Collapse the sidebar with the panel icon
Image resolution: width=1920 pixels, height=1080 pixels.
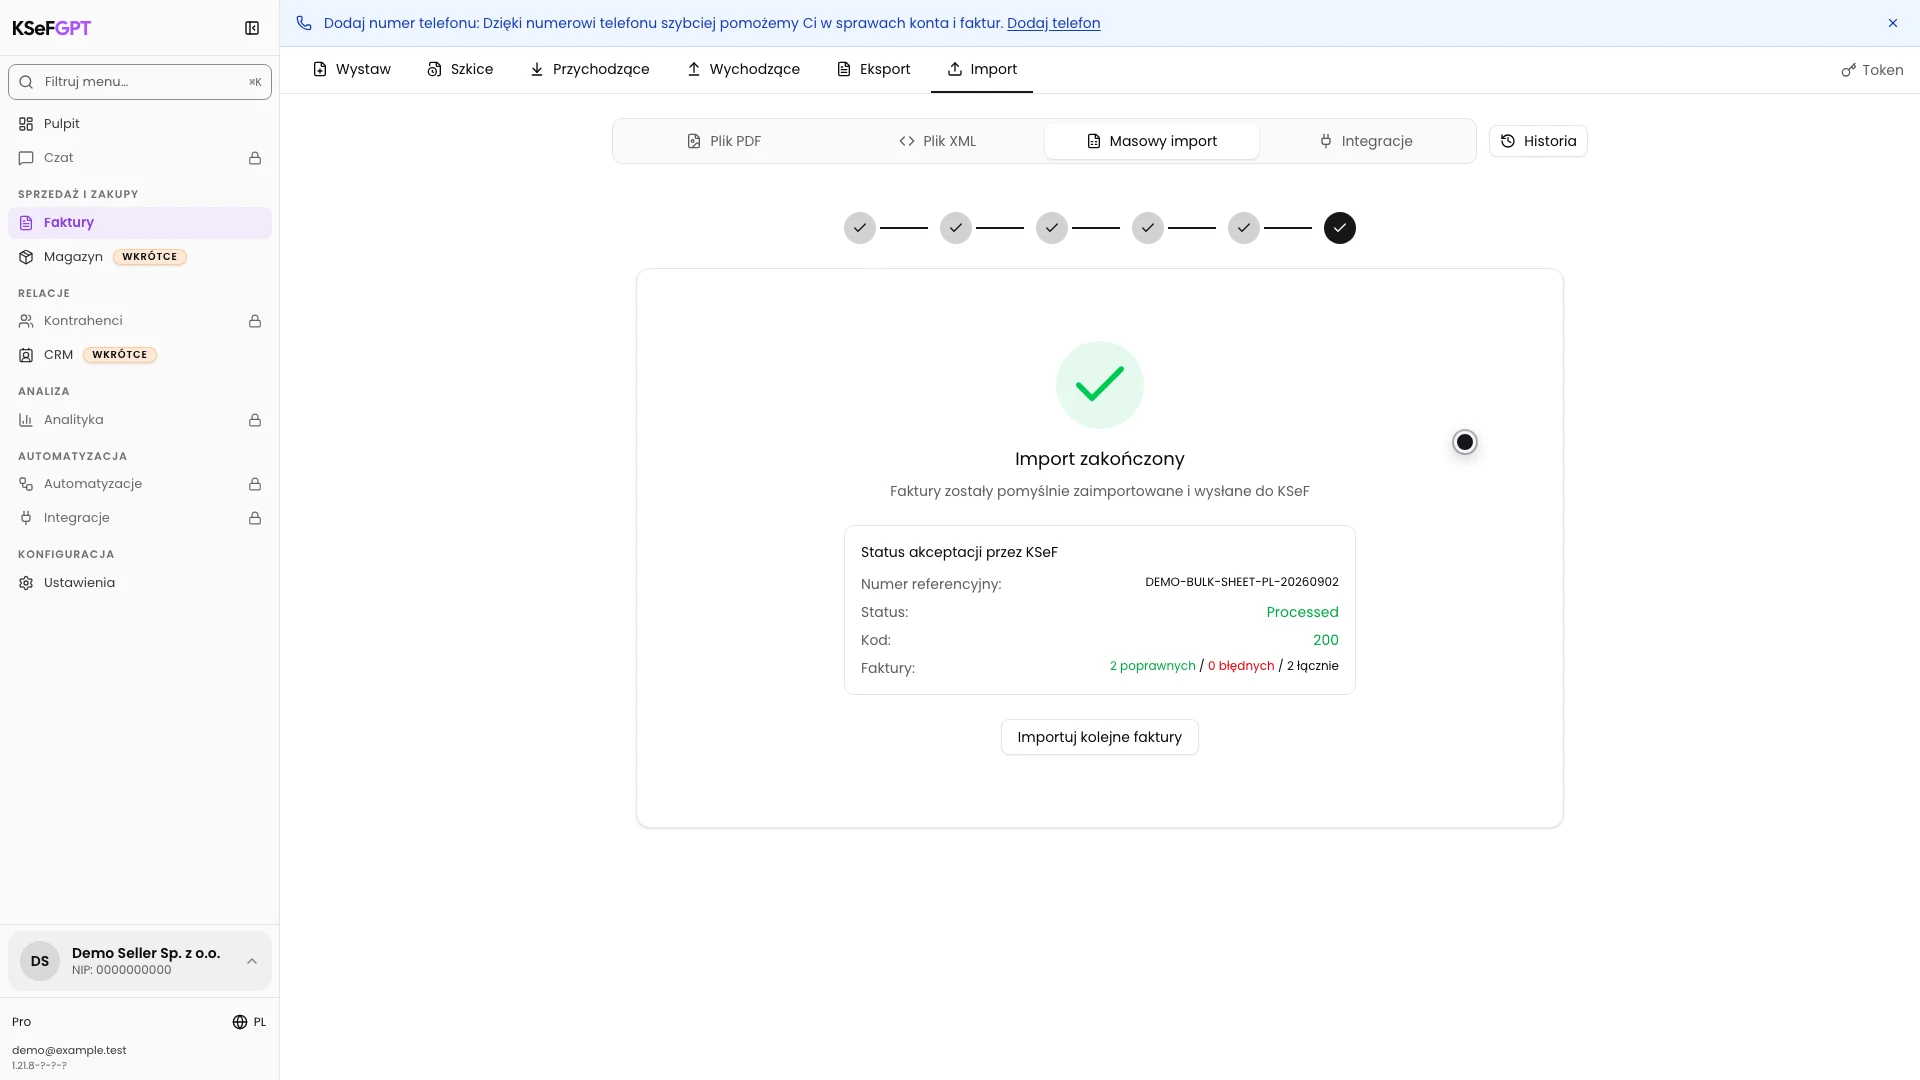pos(252,28)
